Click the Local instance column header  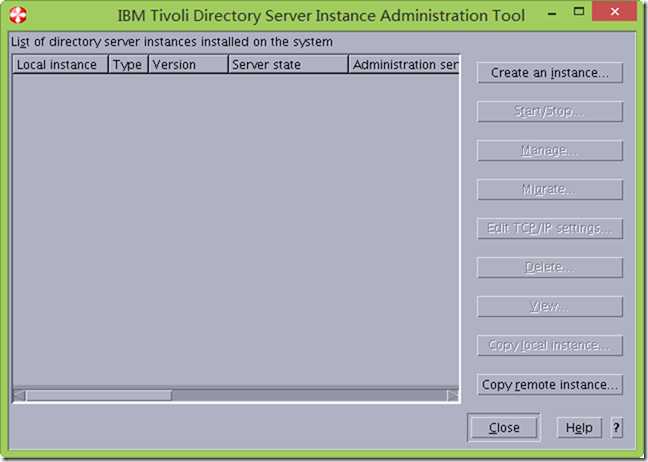(60, 64)
